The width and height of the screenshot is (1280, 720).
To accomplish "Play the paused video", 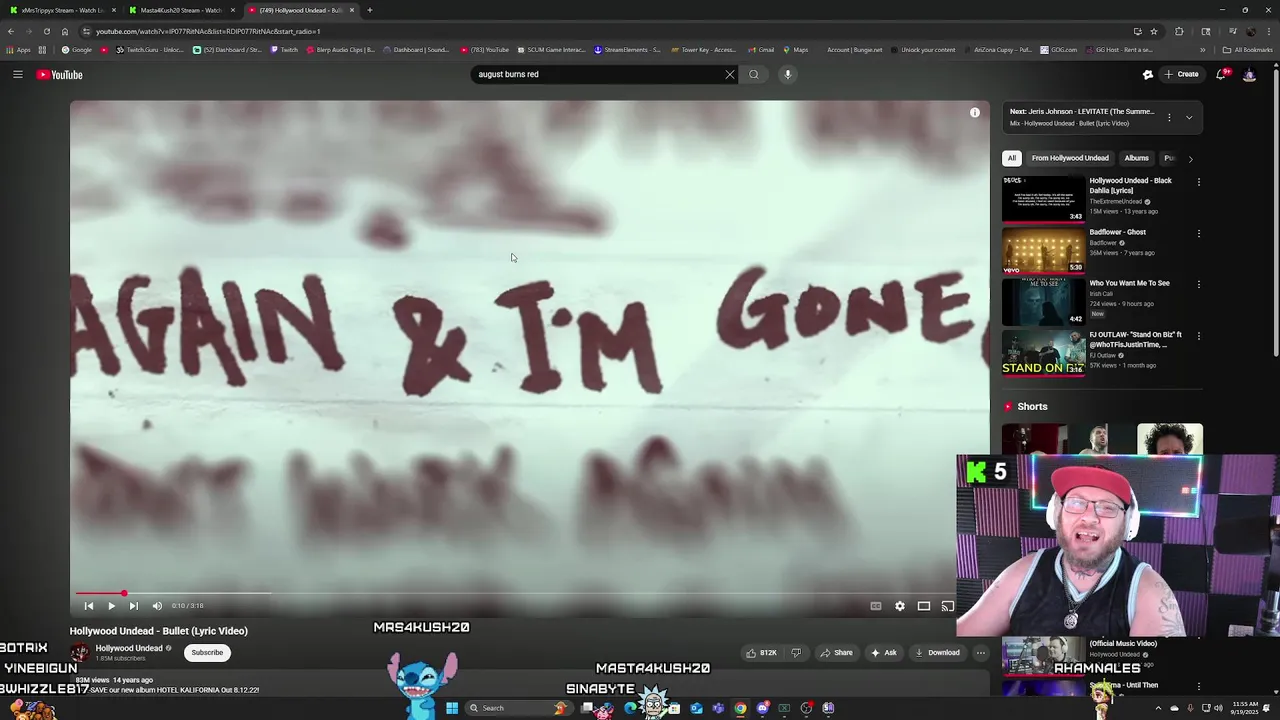I will (111, 606).
